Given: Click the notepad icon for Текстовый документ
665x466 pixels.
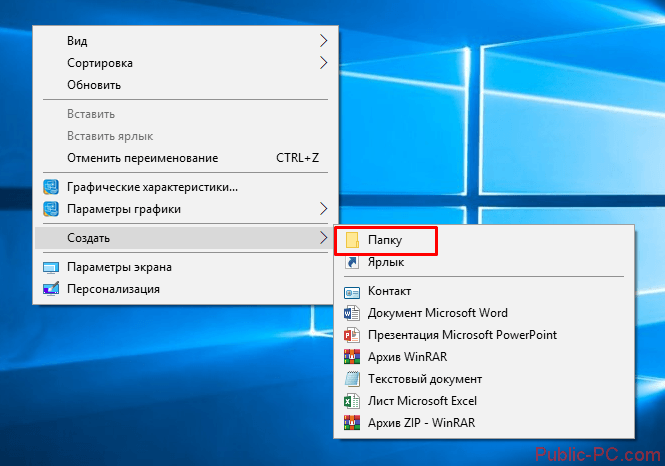Looking at the screenshot, I should pyautogui.click(x=352, y=379).
